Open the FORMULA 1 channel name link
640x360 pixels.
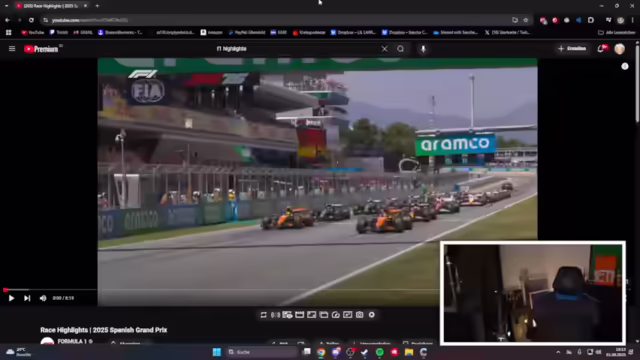click(x=72, y=341)
